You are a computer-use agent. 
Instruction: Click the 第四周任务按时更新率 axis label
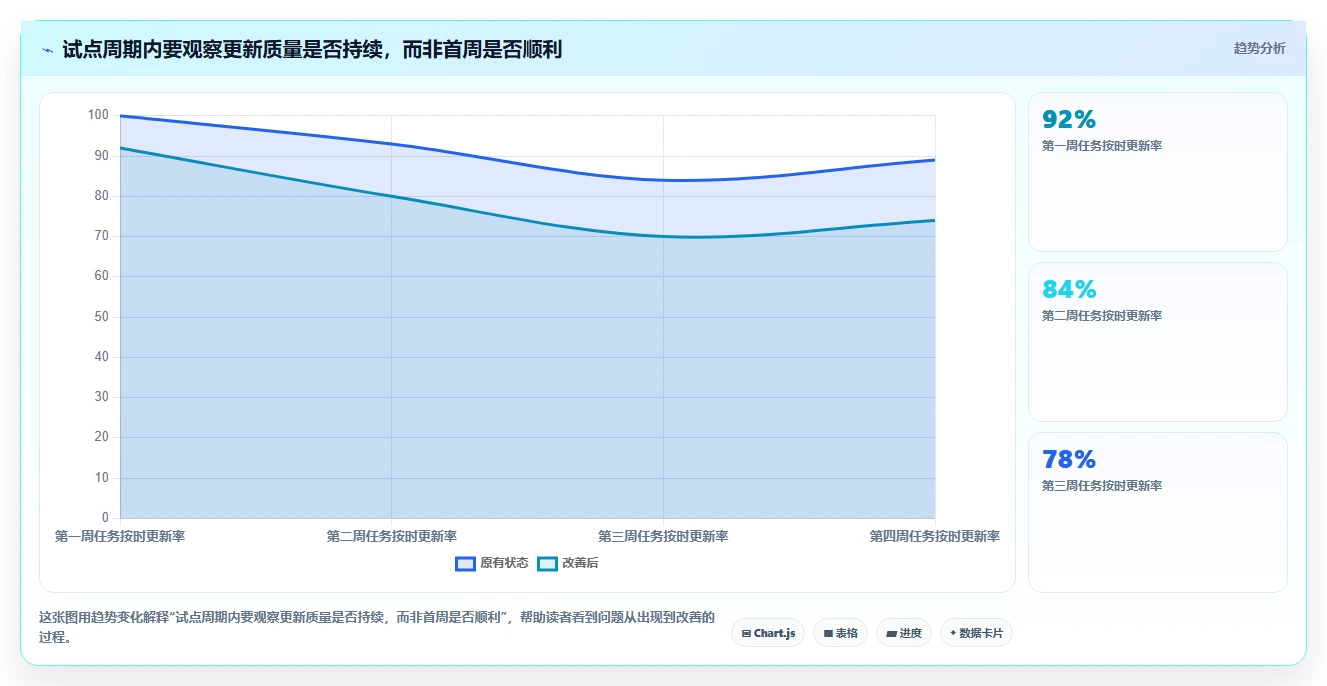click(x=934, y=536)
